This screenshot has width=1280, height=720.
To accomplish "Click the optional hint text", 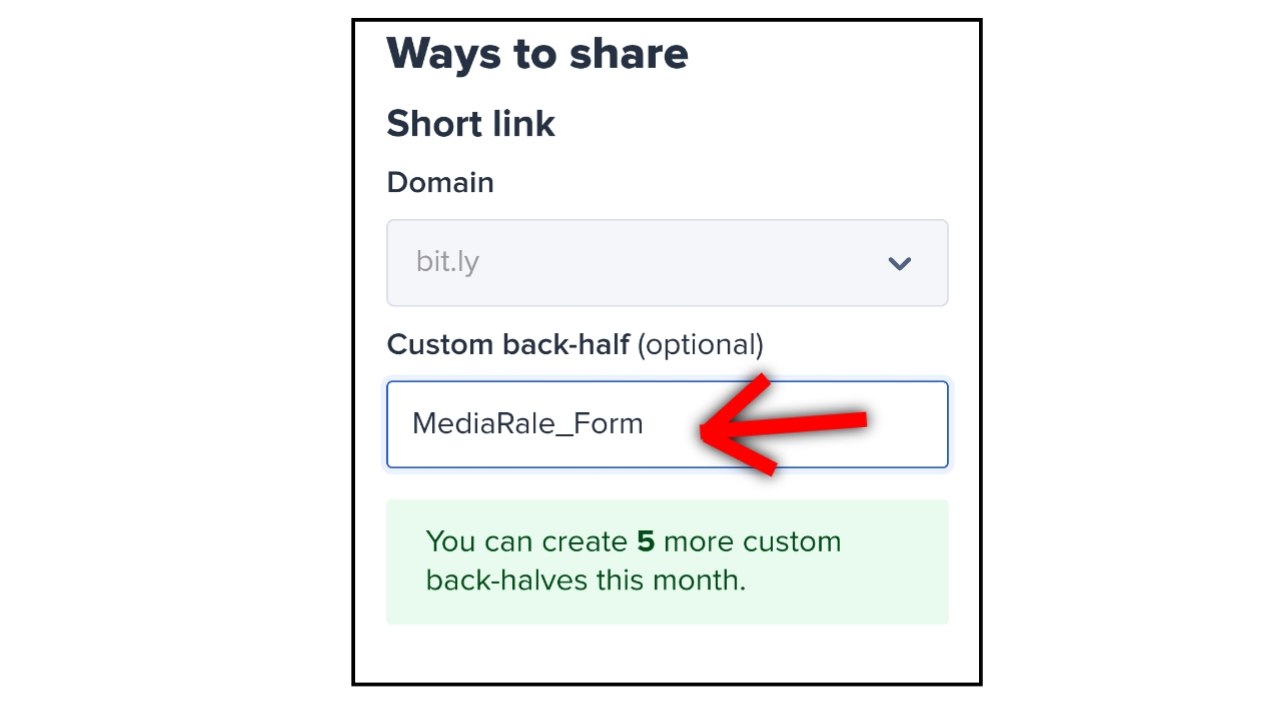I will pos(700,344).
